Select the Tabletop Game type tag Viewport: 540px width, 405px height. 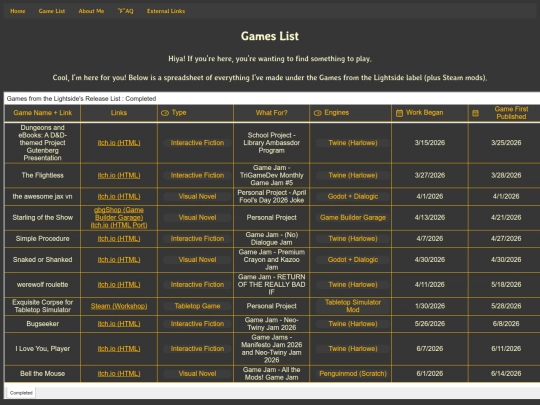coord(197,306)
